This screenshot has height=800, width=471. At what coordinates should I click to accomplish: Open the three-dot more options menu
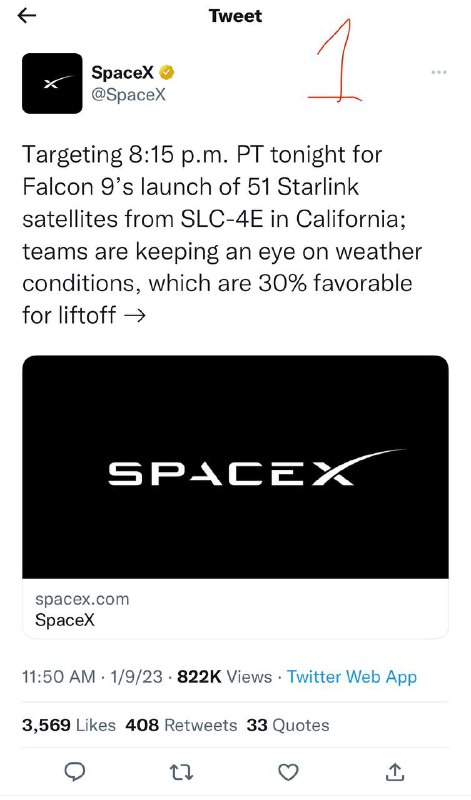point(439,72)
